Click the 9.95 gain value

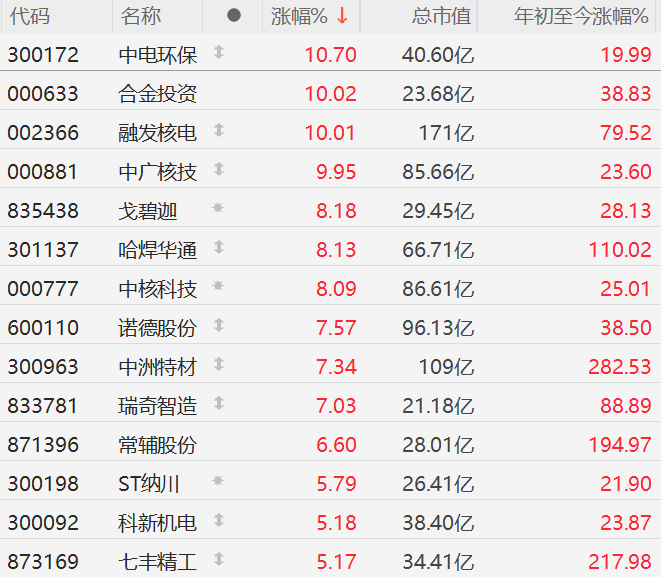[x=336, y=172]
